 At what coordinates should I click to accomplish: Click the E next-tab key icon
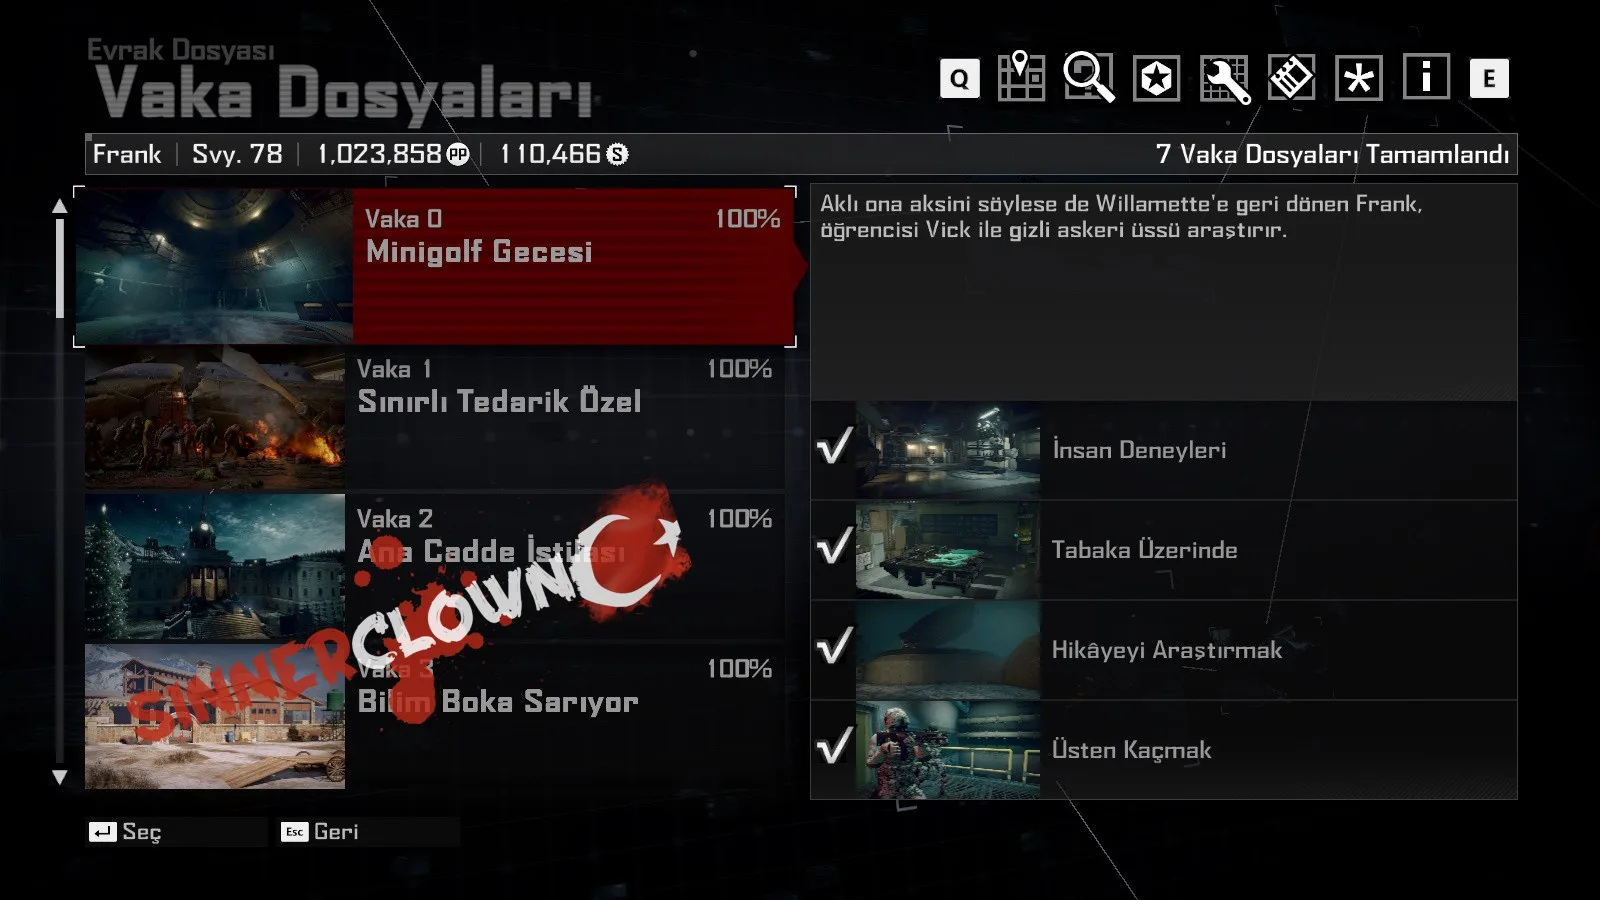point(1489,78)
